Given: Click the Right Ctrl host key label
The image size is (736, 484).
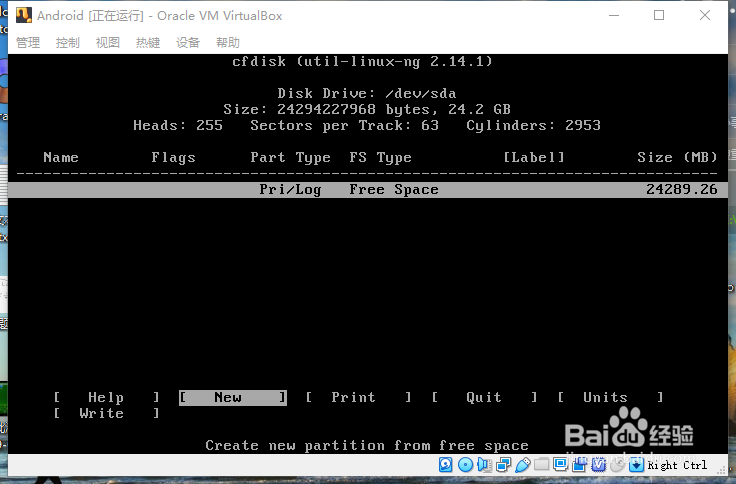Looking at the screenshot, I should click(x=677, y=465).
